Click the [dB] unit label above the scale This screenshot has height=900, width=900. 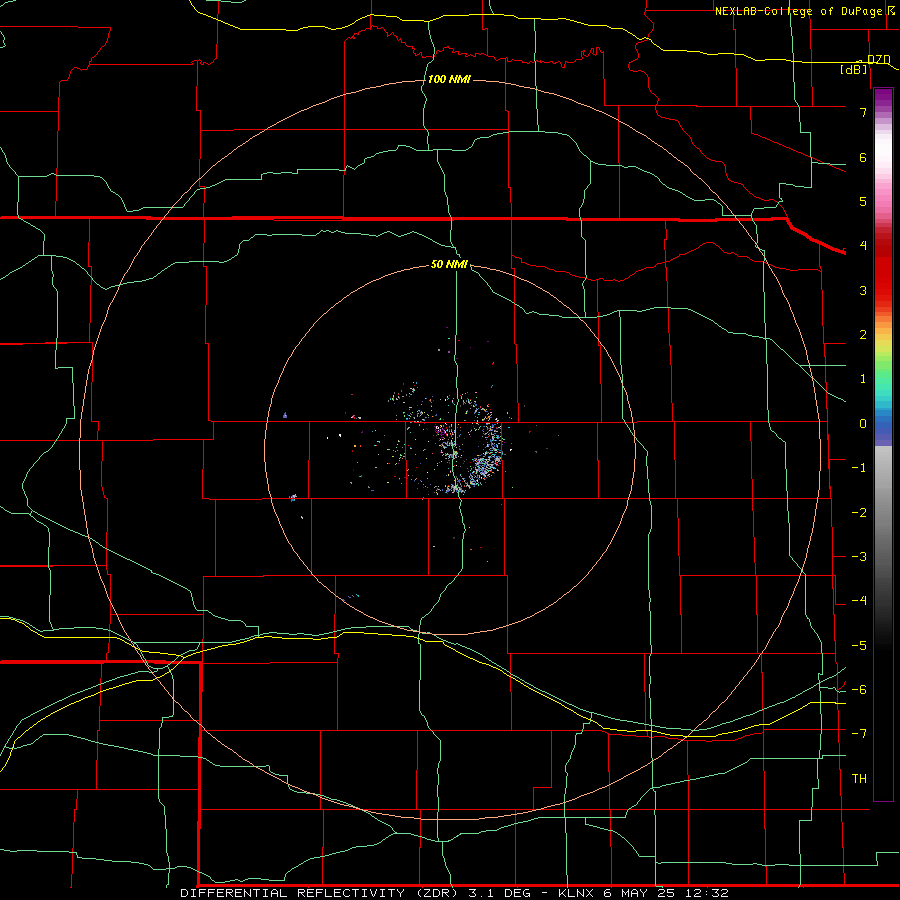tap(854, 70)
